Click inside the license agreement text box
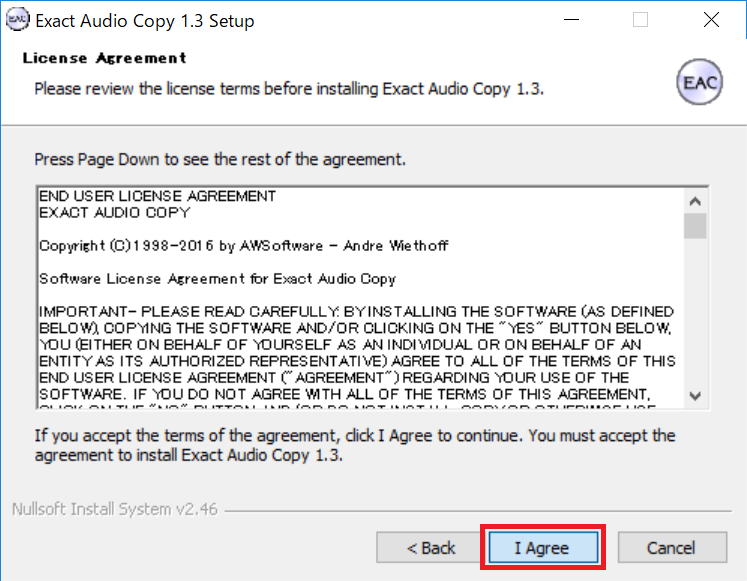 pos(361,298)
